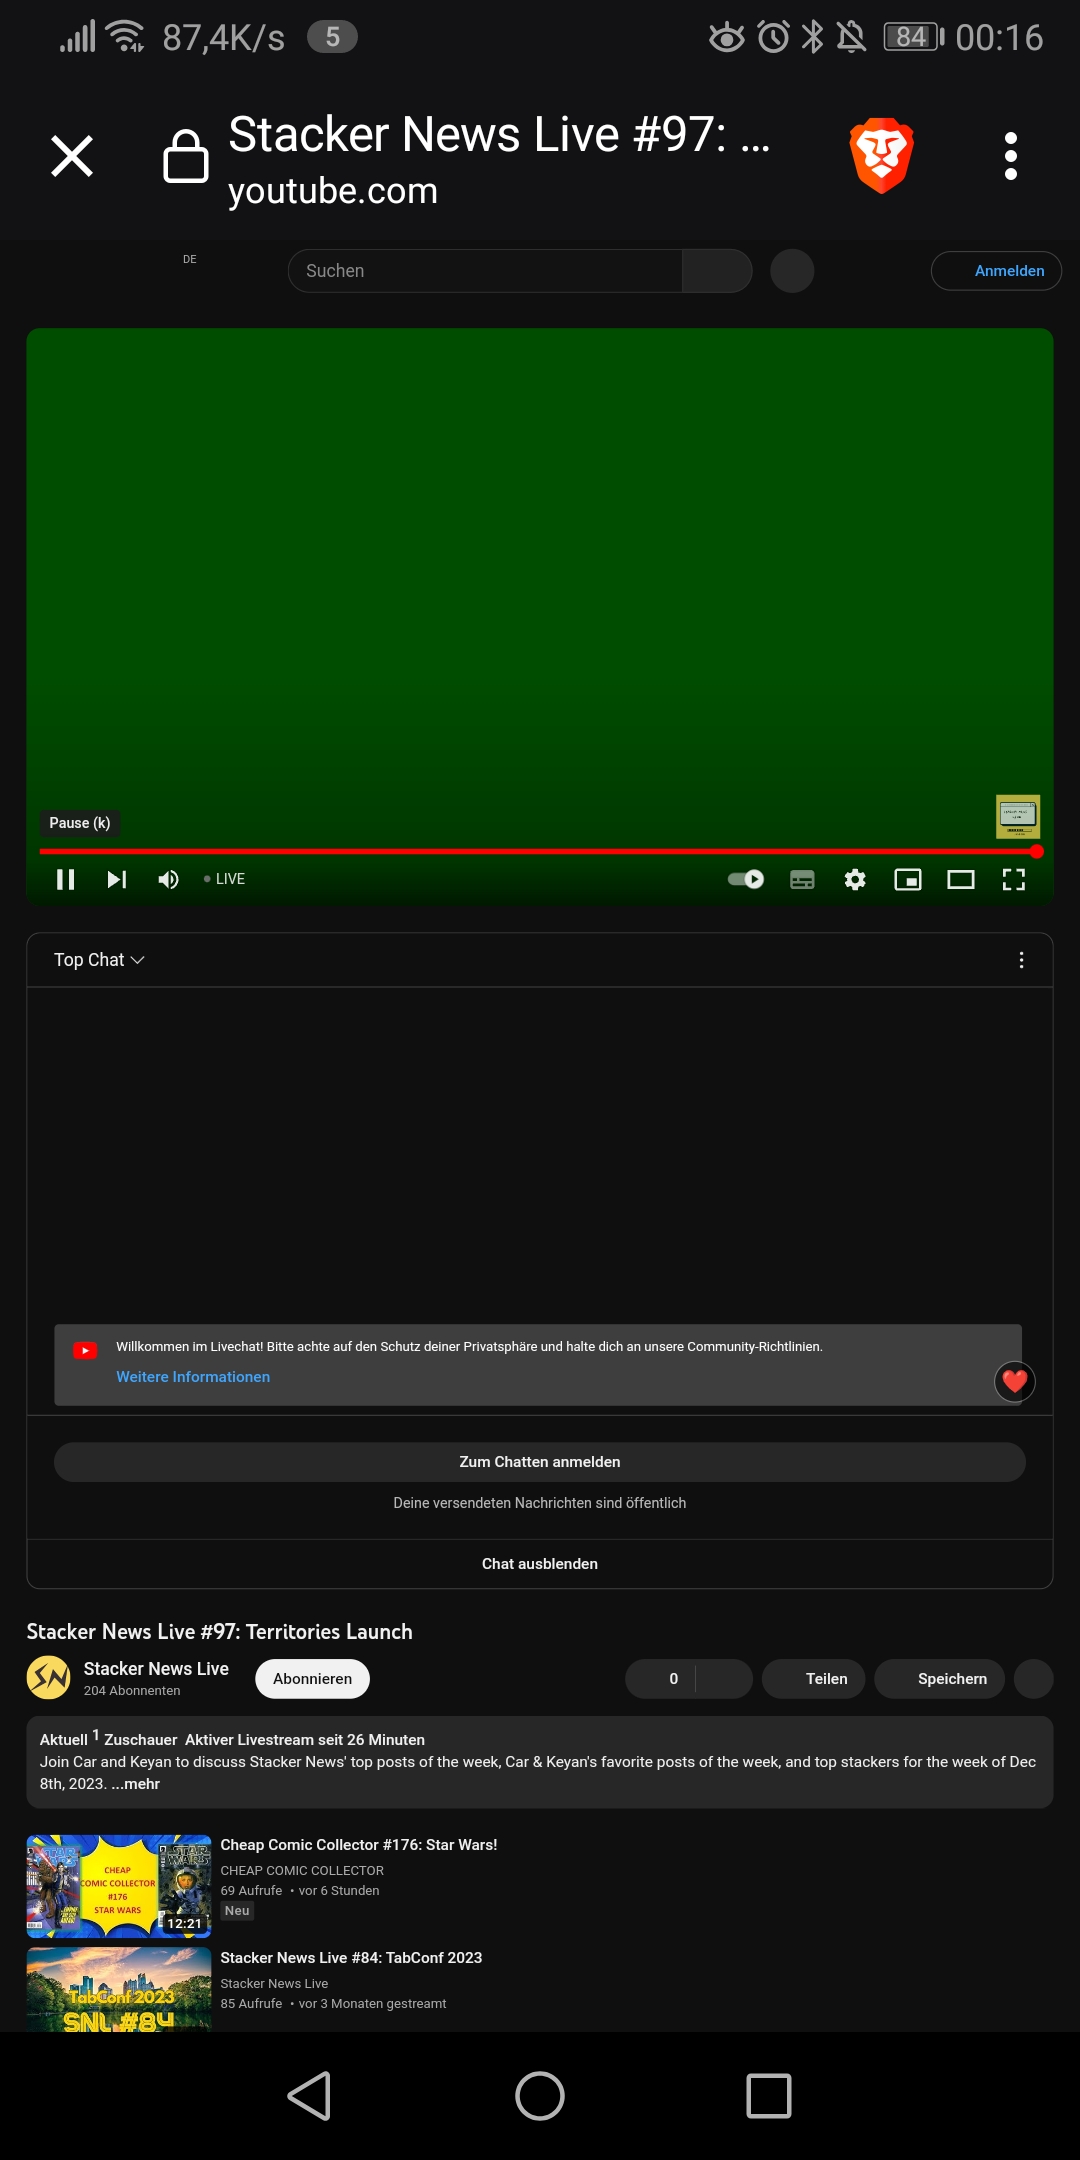Open Brave Shields lion icon
Viewport: 1080px width, 2160px height.
(x=881, y=156)
